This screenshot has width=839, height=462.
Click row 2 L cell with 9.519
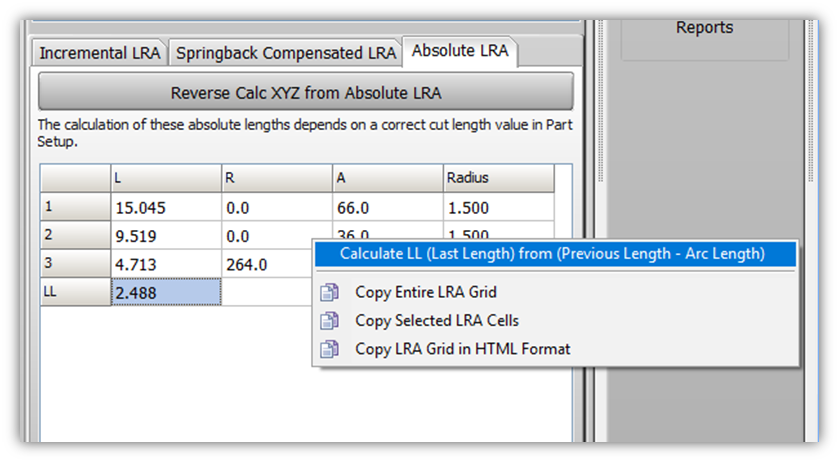[x=165, y=236]
